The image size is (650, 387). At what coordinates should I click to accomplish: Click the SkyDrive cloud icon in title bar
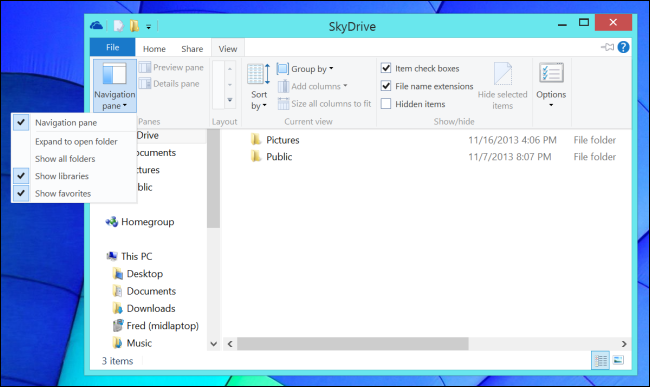[97, 26]
